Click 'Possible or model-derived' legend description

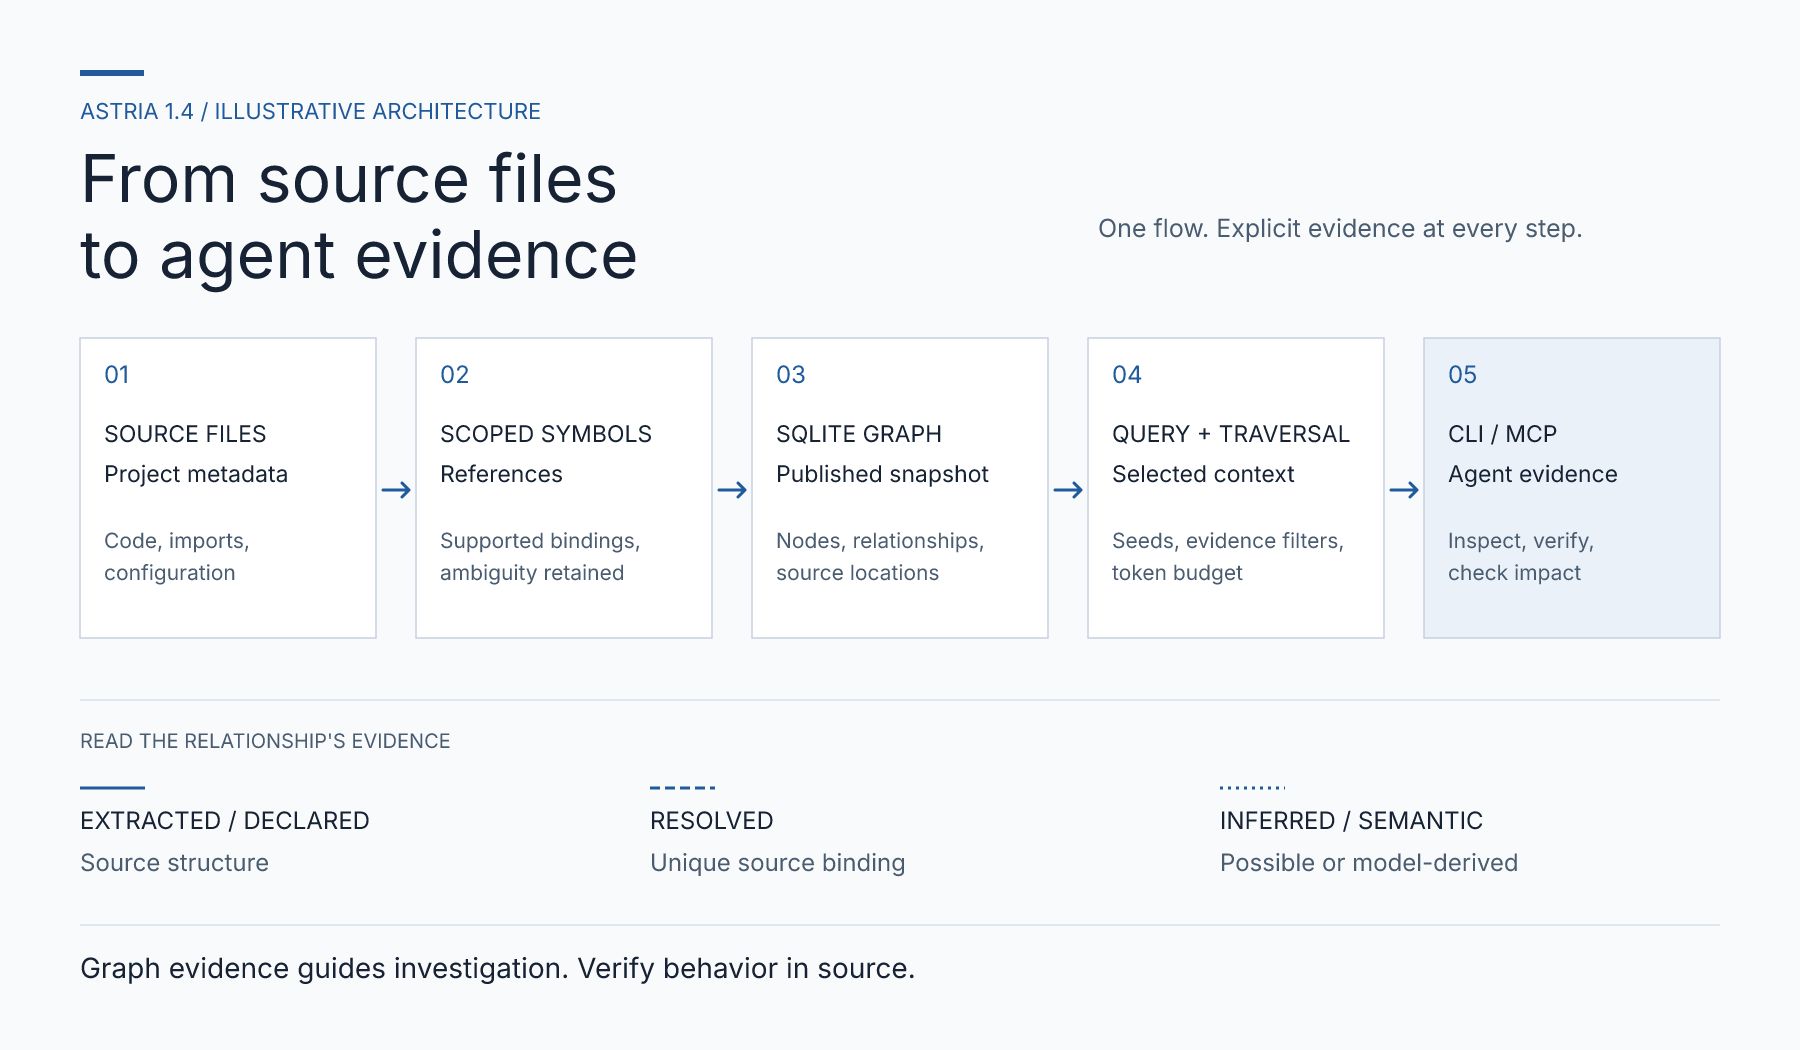[1369, 862]
